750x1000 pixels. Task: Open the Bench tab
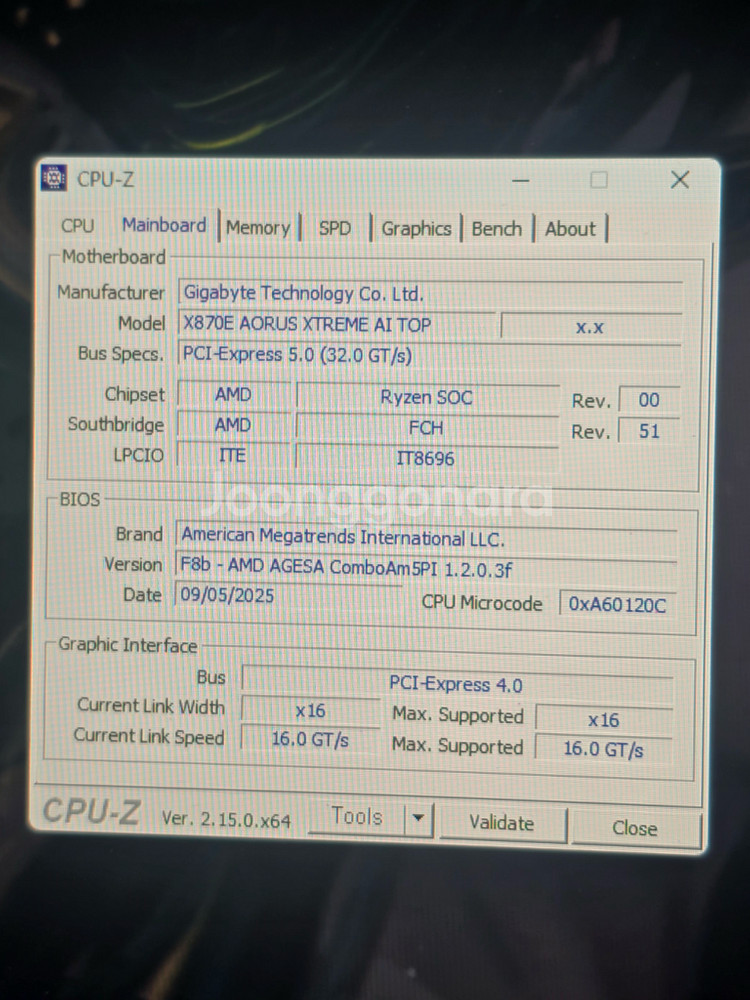point(497,229)
